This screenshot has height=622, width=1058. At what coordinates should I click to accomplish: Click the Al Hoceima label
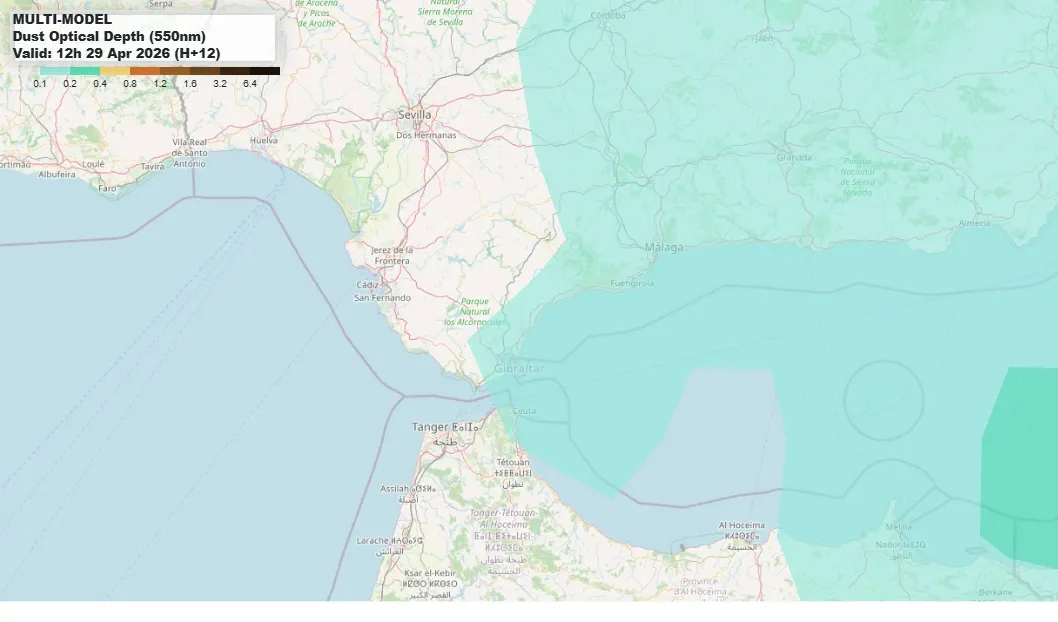pos(741,524)
